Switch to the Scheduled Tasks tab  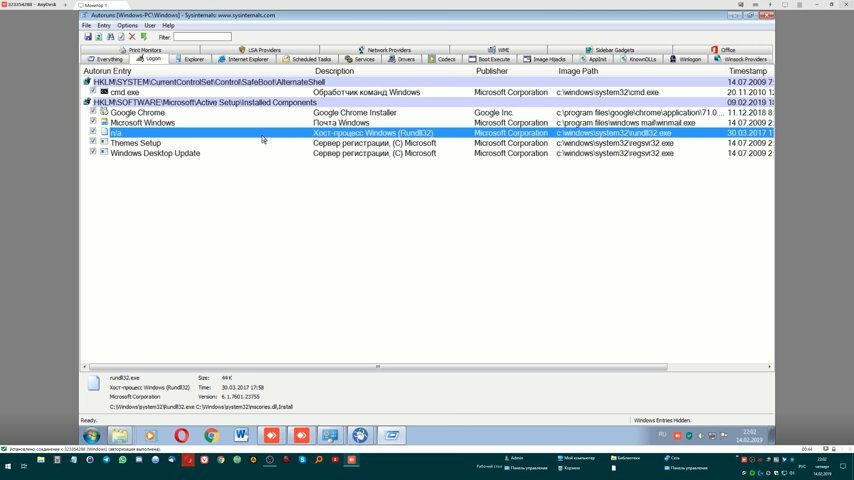(x=306, y=59)
